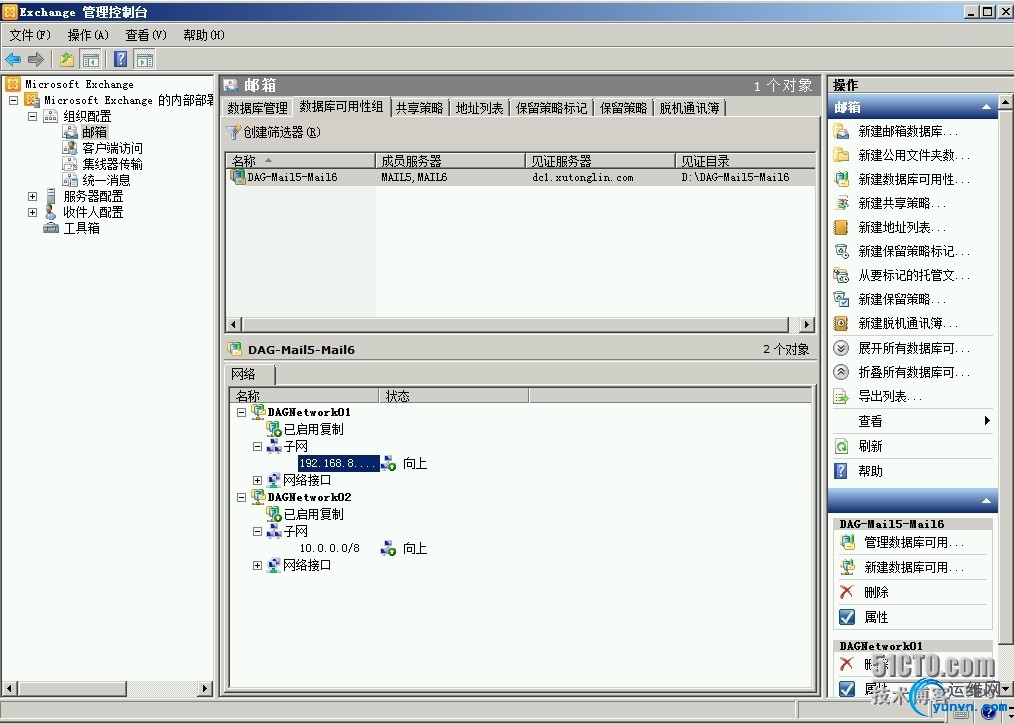Open the 查看 submenu in actions pane

point(912,421)
